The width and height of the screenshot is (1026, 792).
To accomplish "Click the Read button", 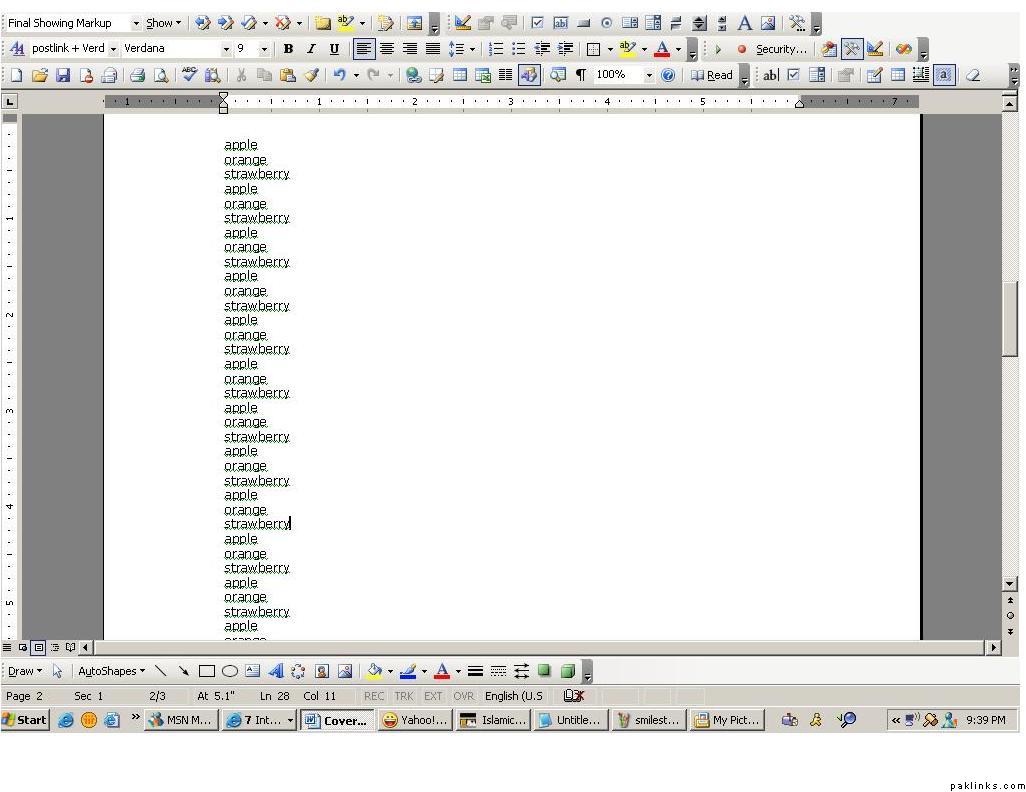I will (712, 75).
